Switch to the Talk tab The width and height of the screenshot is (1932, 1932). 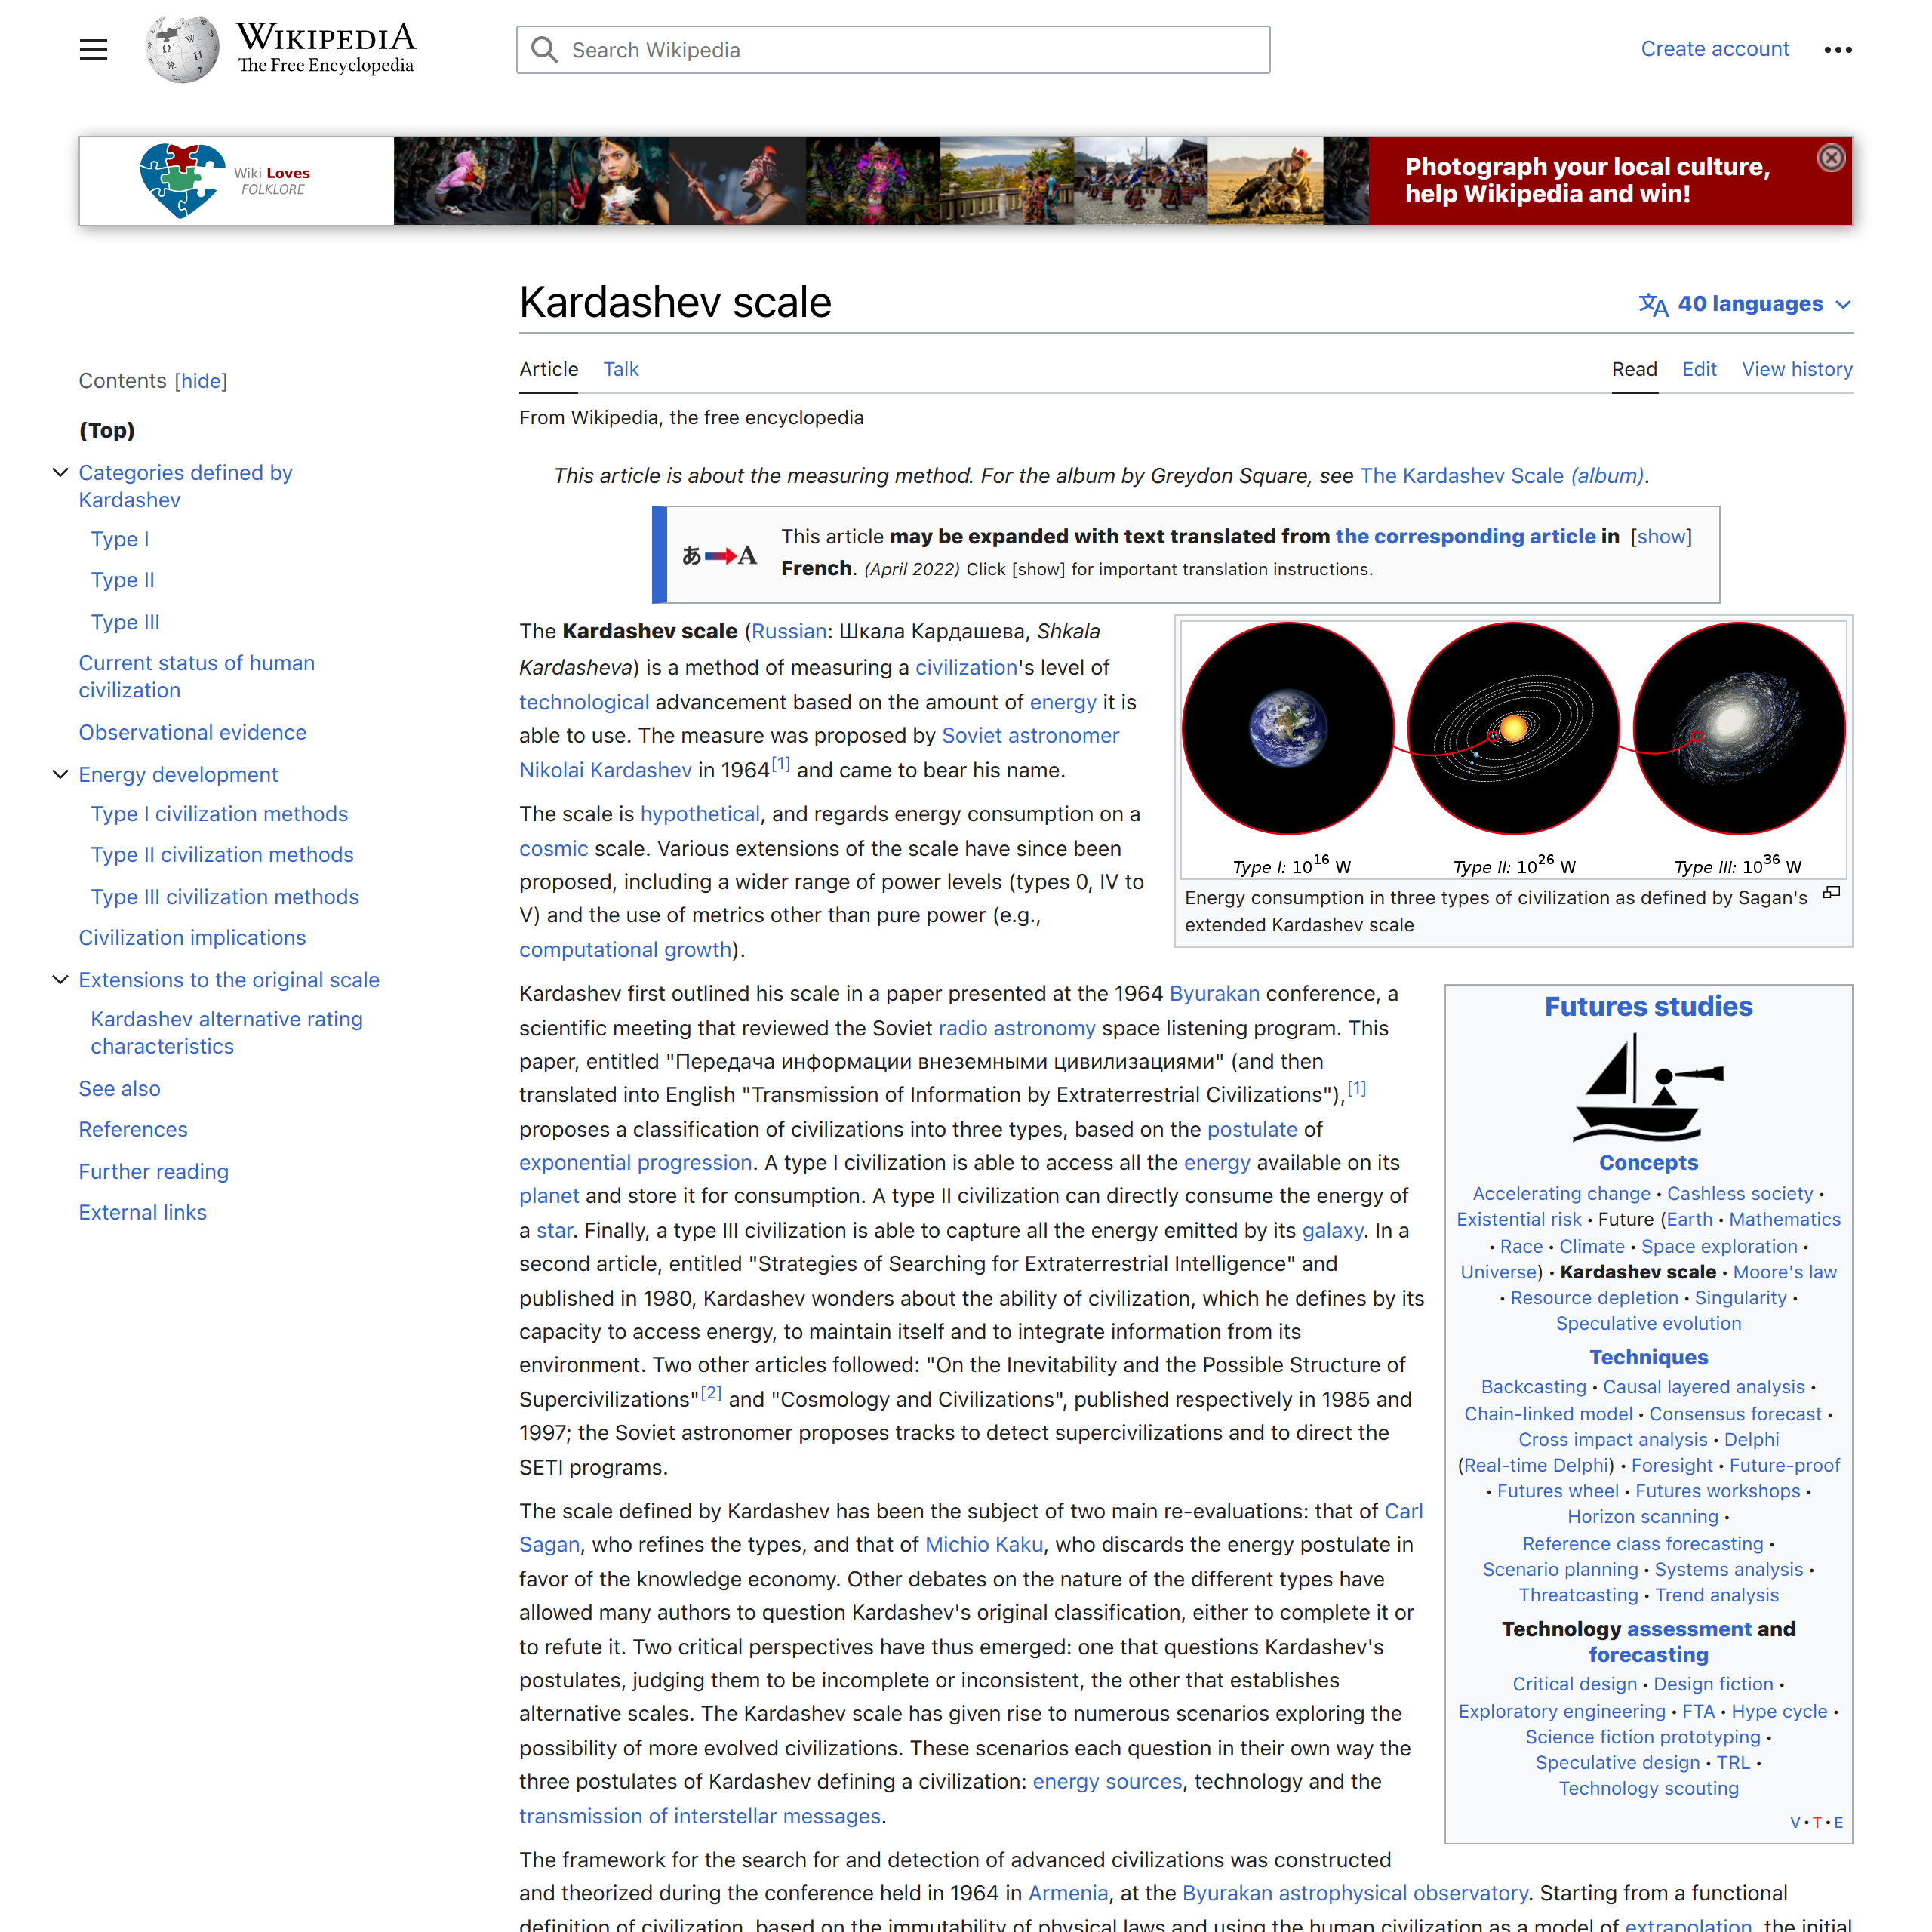[620, 369]
